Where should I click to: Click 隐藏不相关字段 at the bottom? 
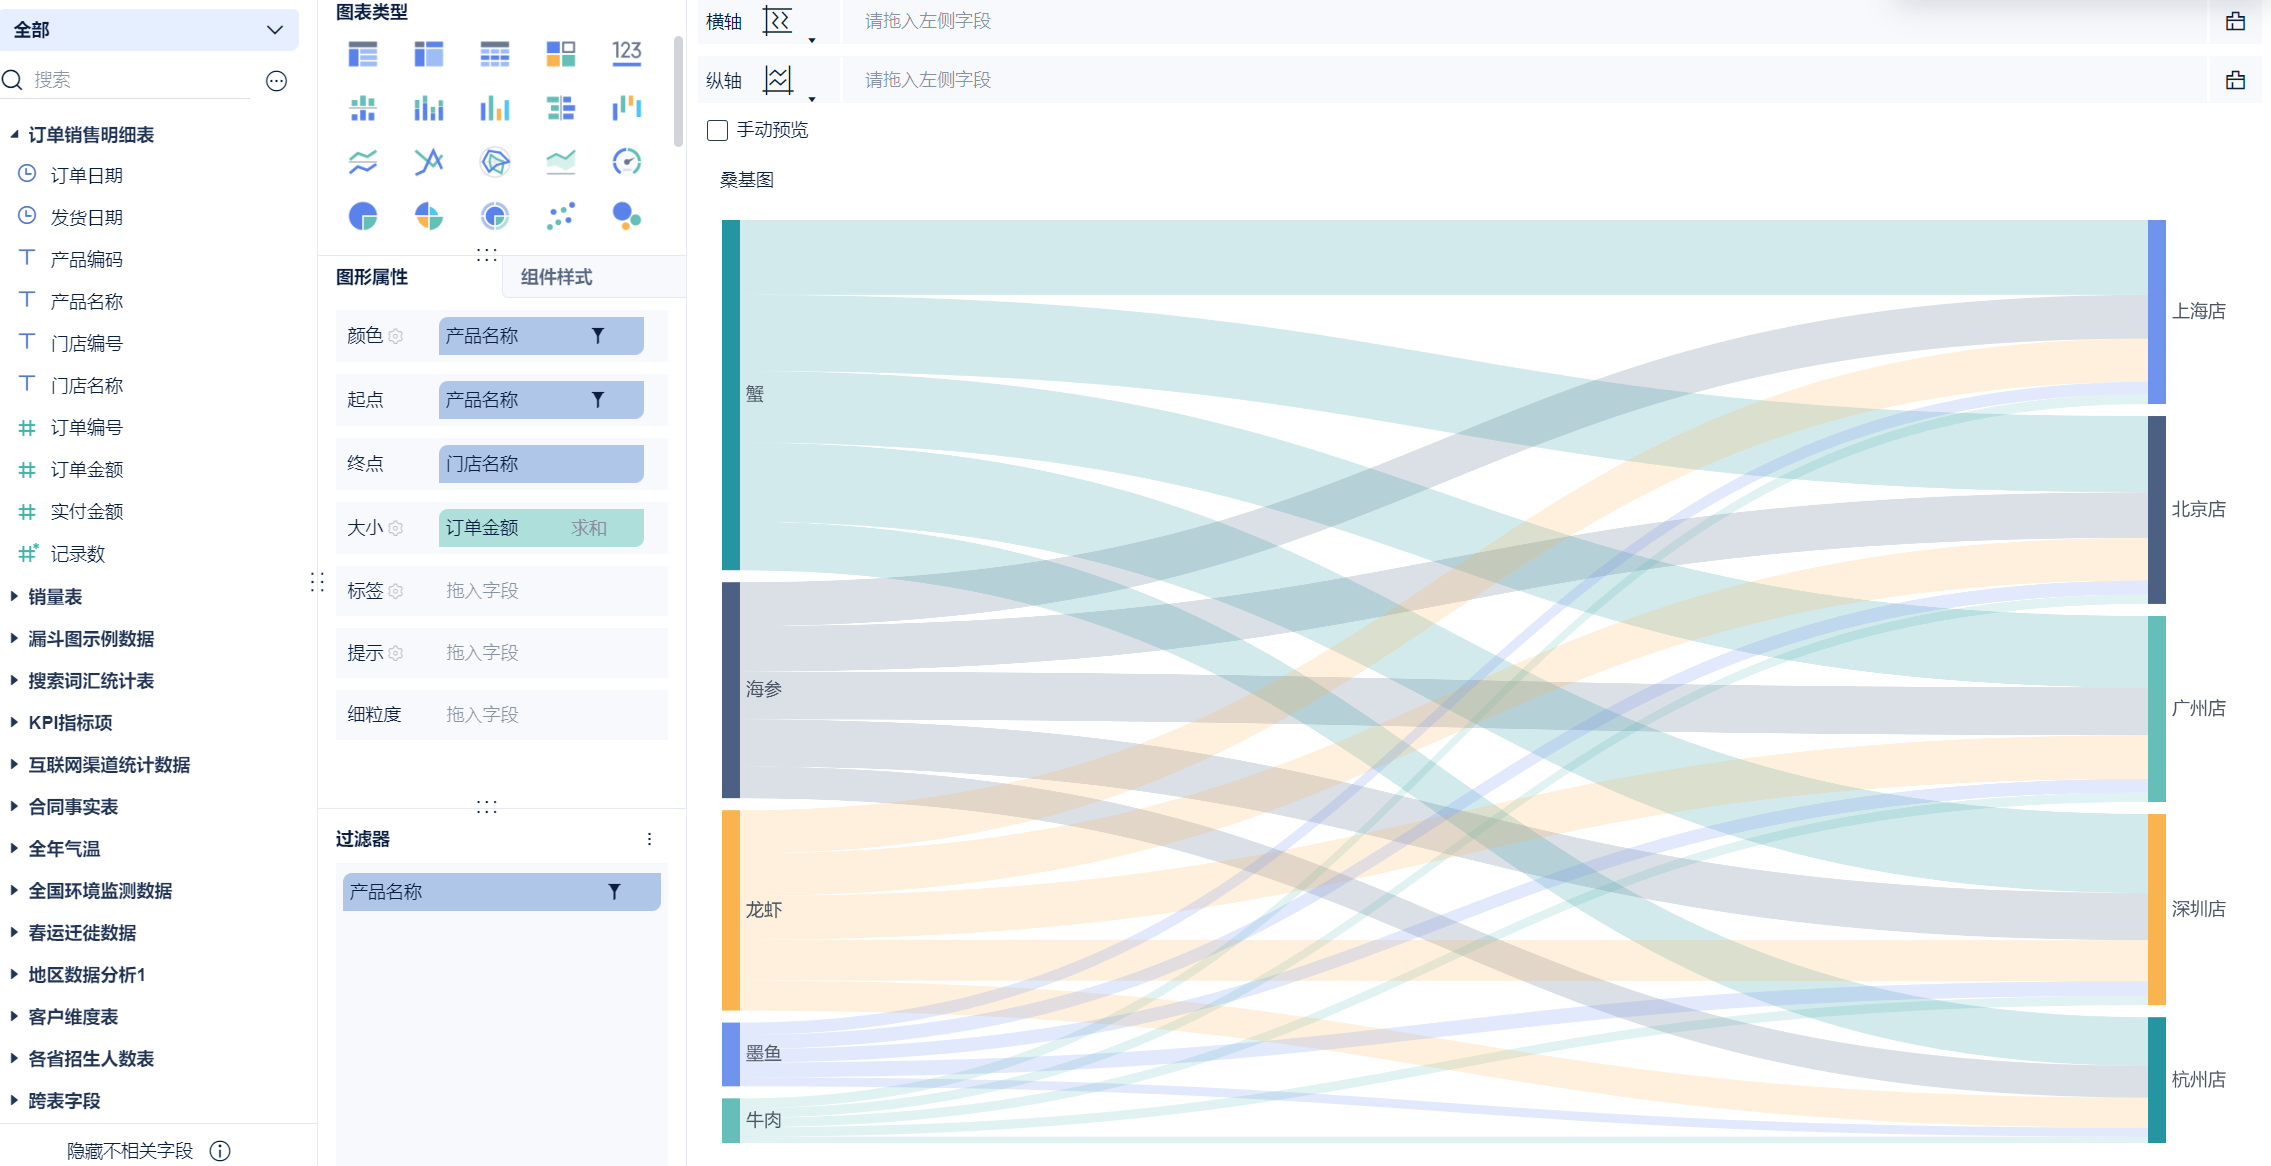(130, 1151)
